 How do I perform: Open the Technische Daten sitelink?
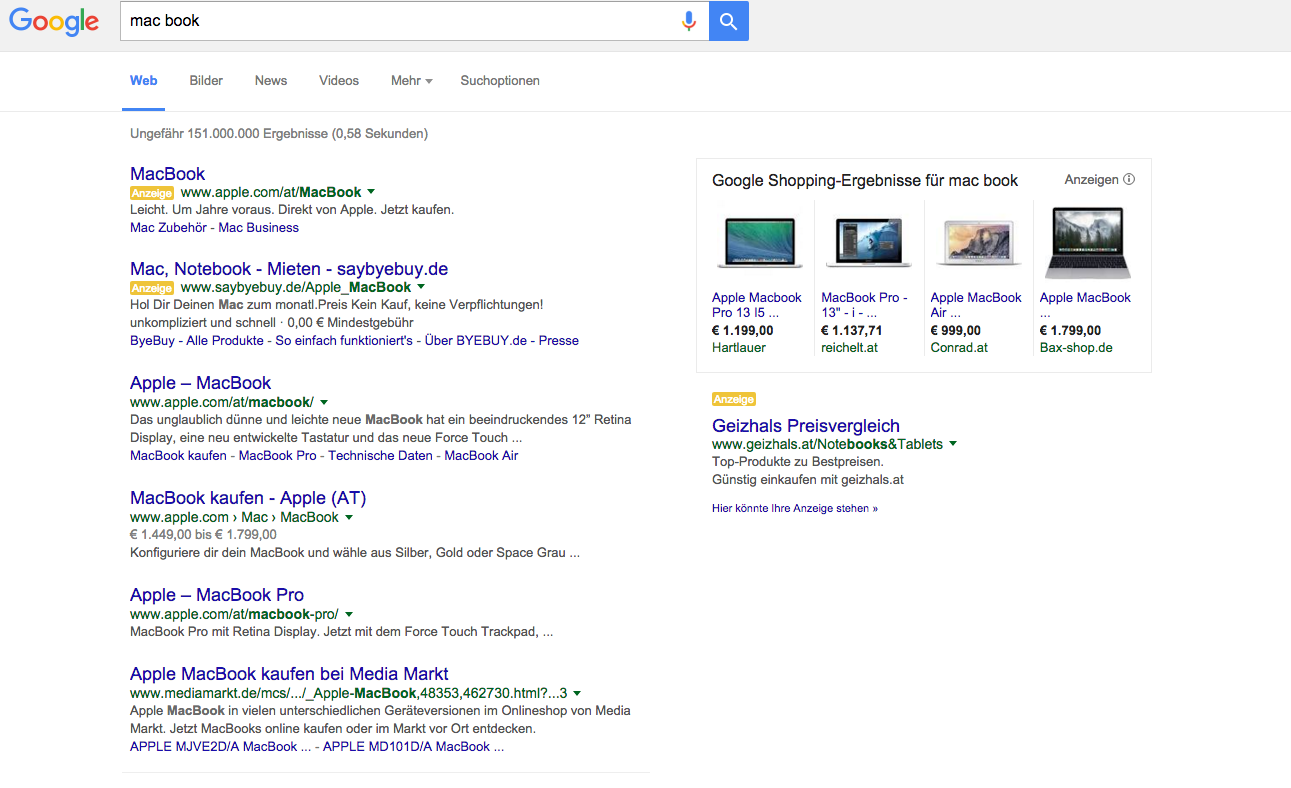click(381, 455)
